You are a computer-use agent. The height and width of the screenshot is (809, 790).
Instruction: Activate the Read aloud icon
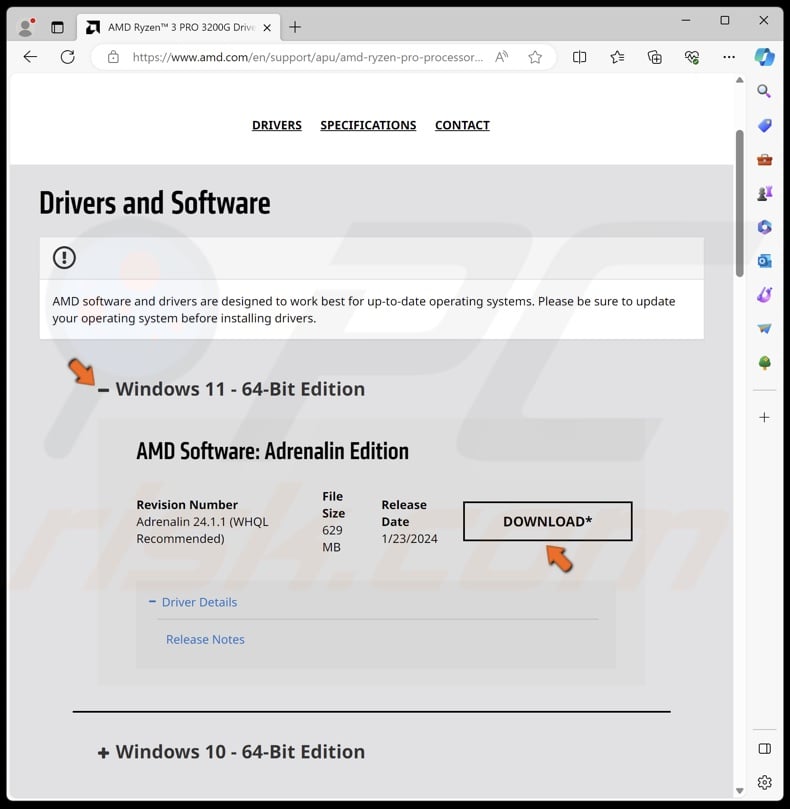(501, 57)
